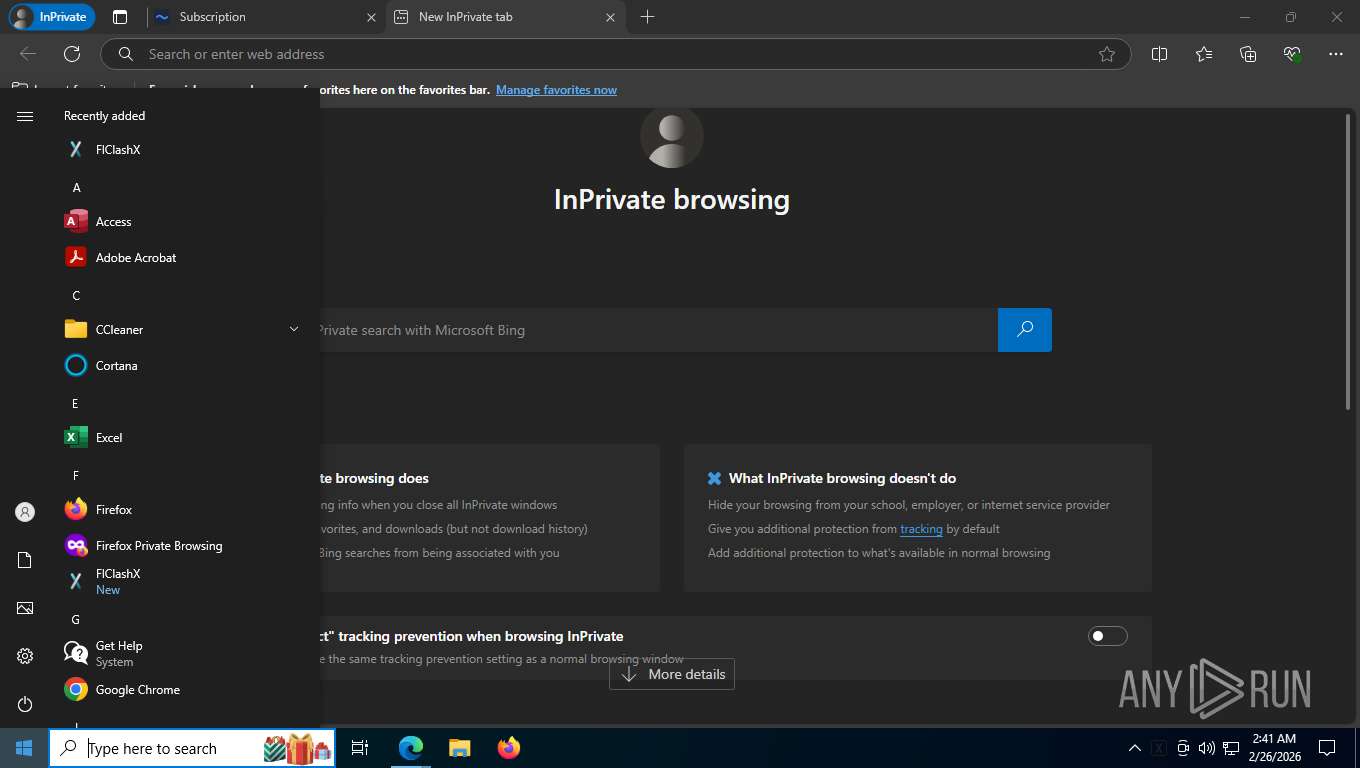
Task: Open Edge Collections
Action: click(1248, 54)
